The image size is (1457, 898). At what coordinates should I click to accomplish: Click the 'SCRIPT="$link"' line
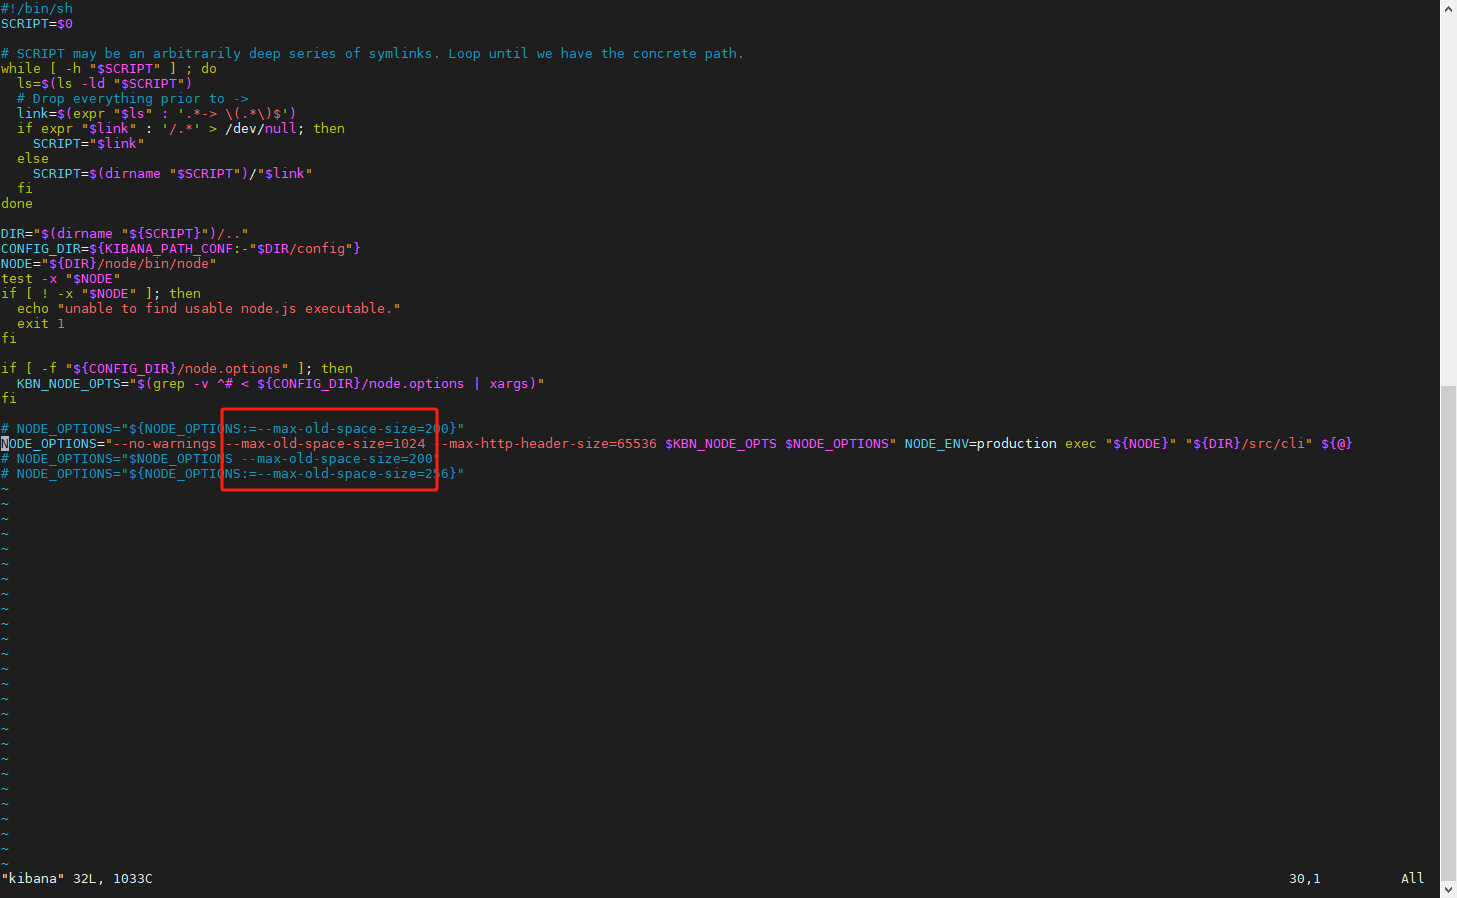[x=88, y=143]
